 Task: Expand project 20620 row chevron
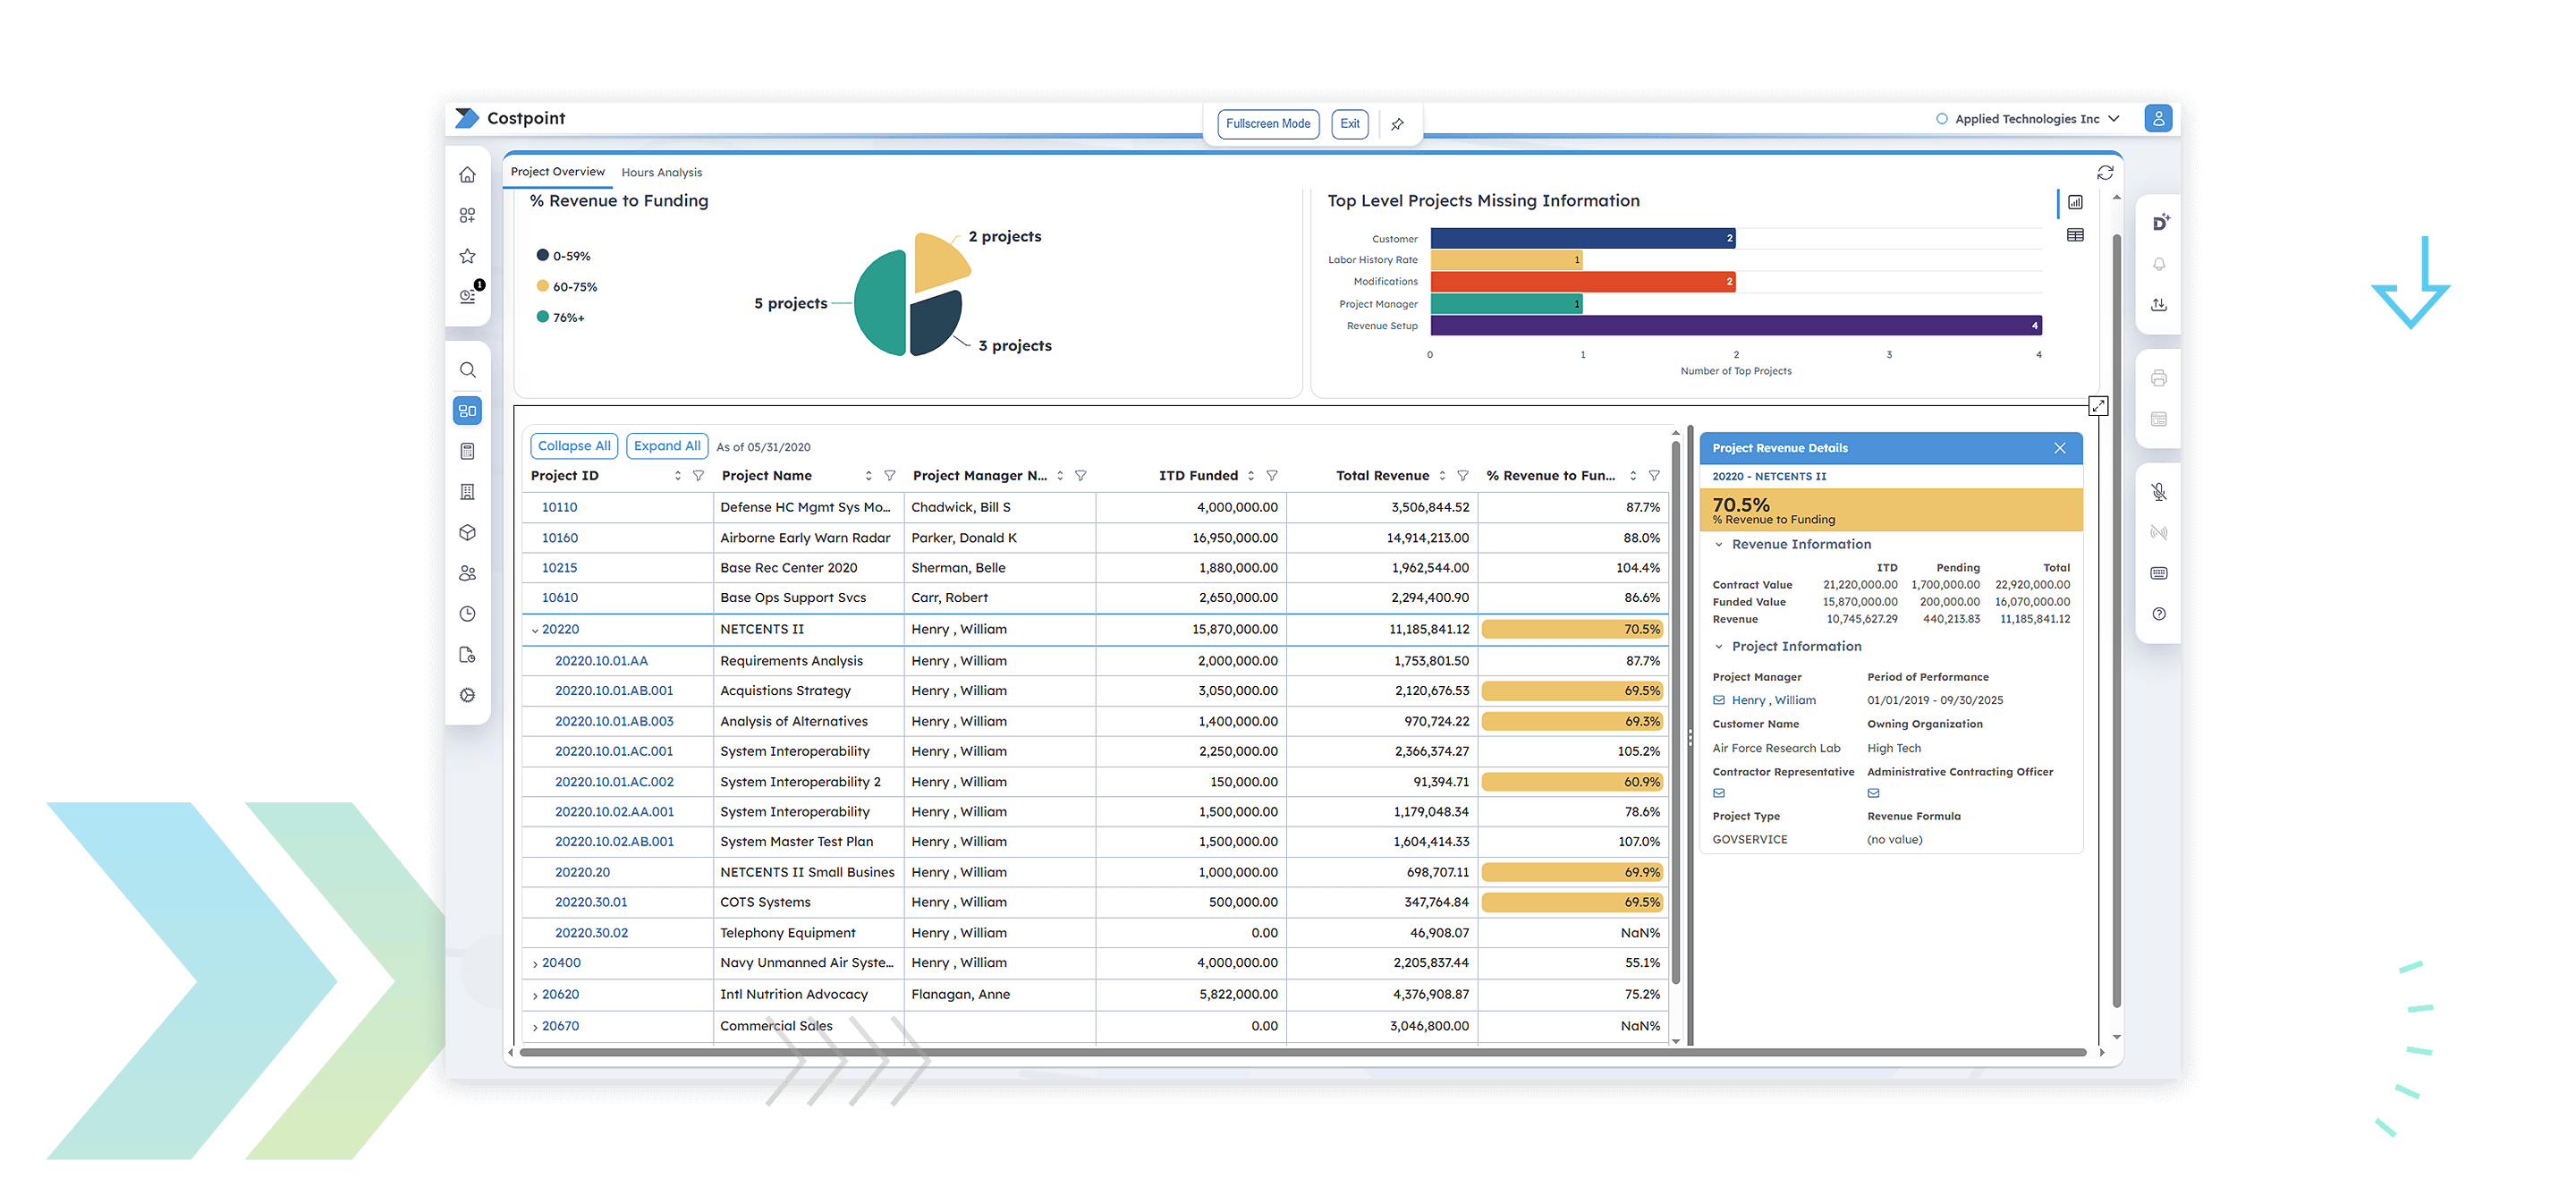point(535,996)
